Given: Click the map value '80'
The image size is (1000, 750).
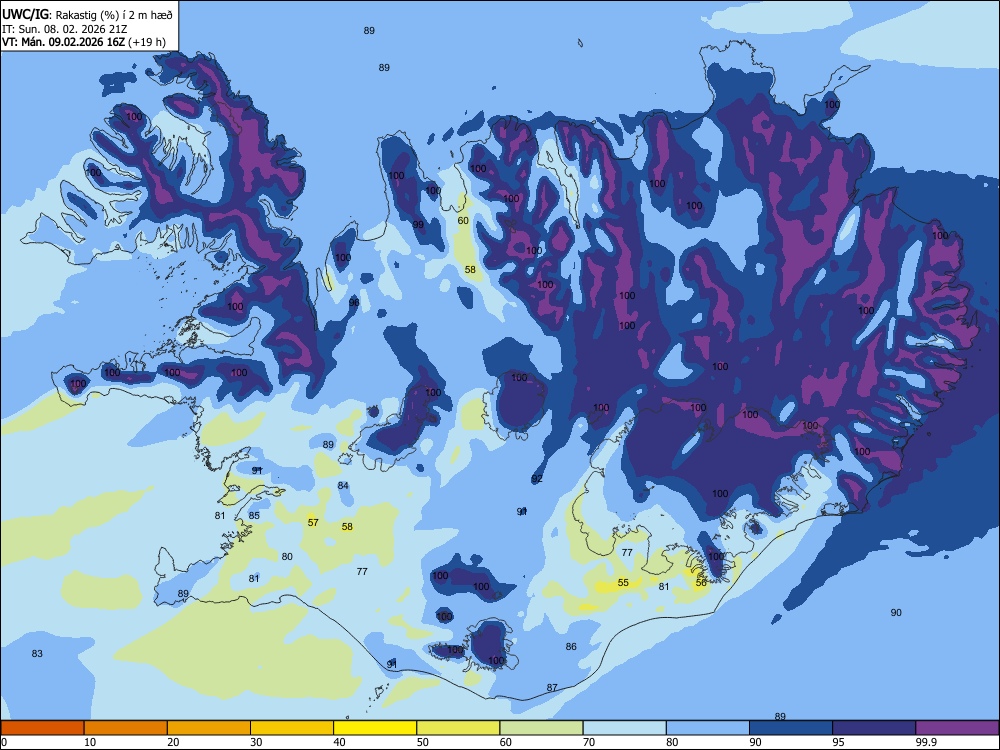Looking at the screenshot, I should [287, 557].
